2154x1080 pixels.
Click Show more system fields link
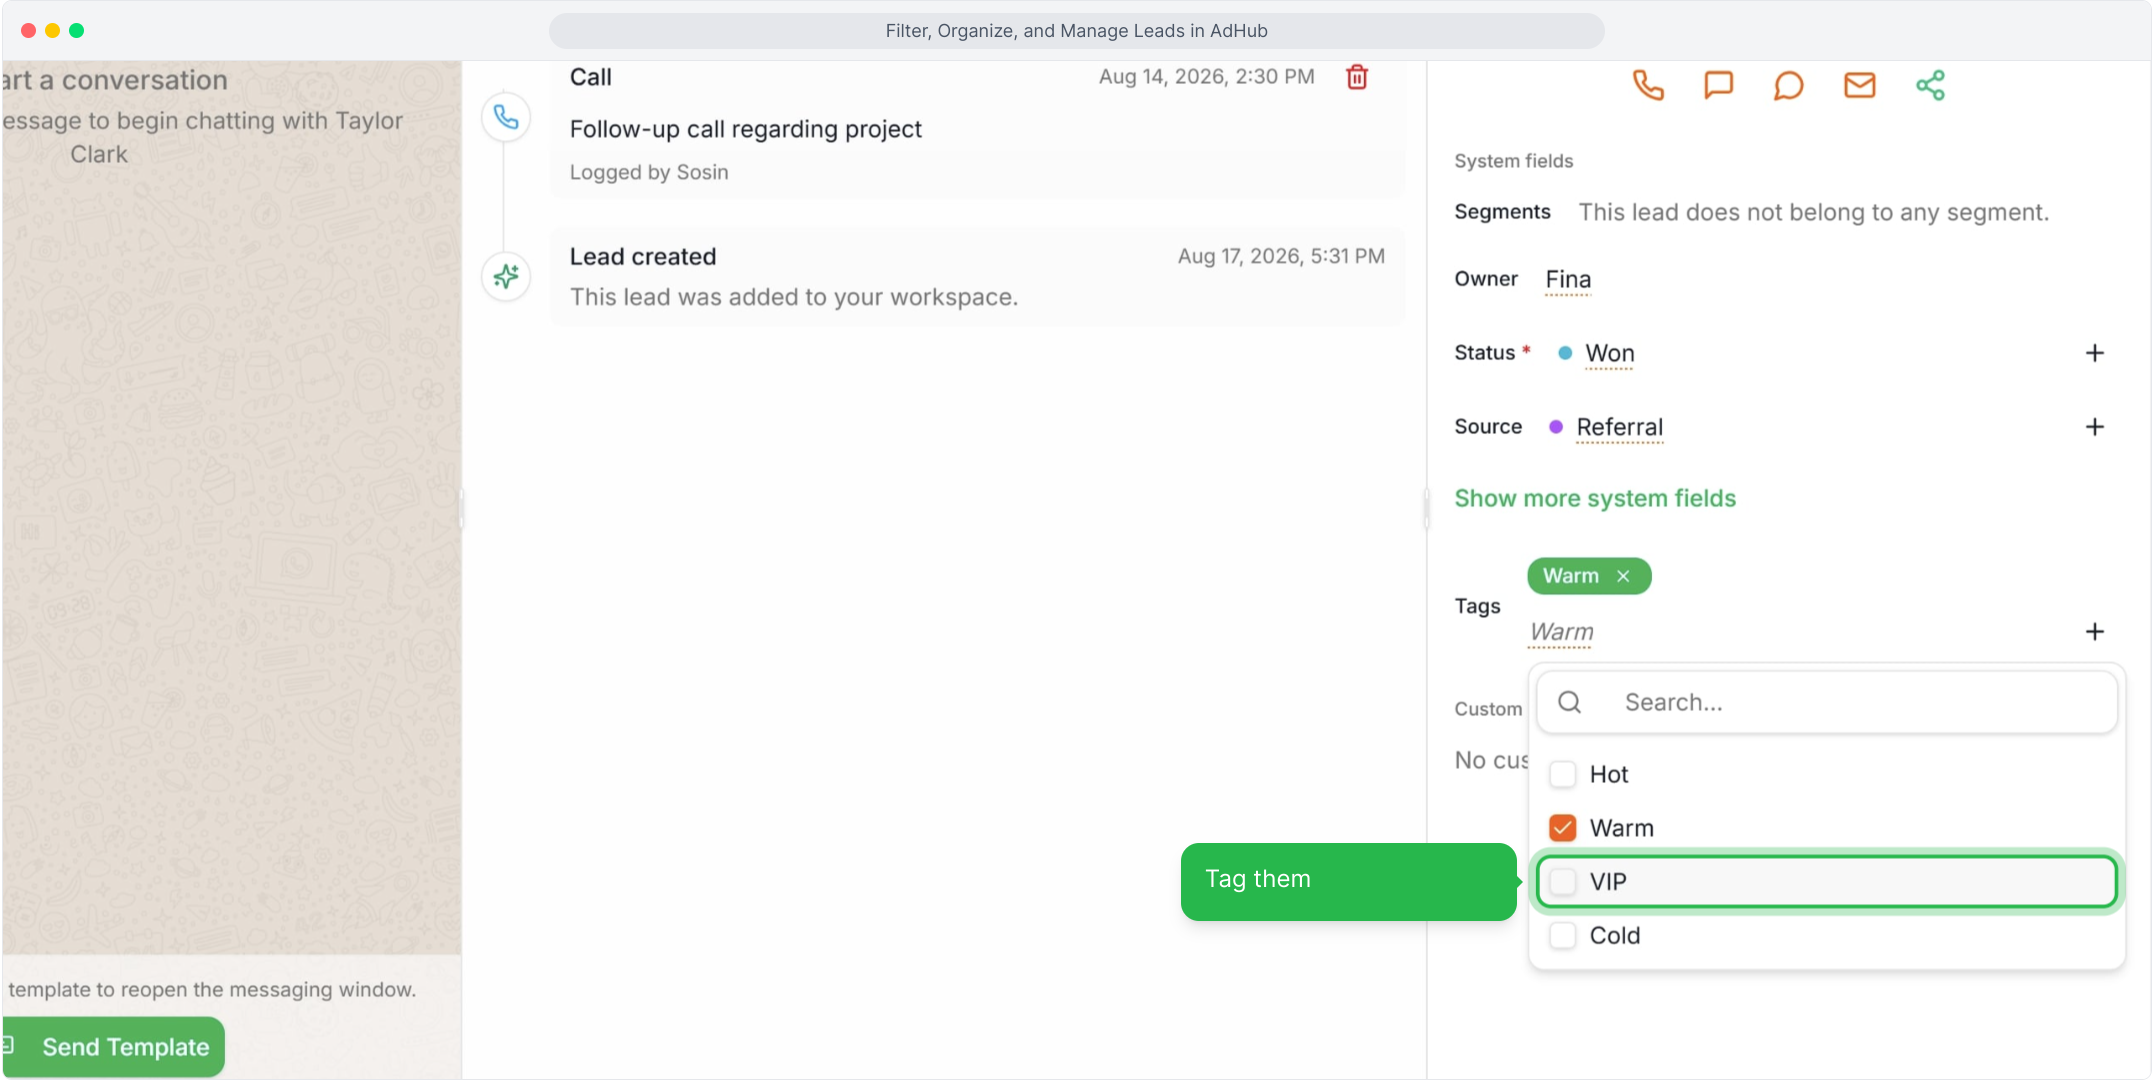1595,498
